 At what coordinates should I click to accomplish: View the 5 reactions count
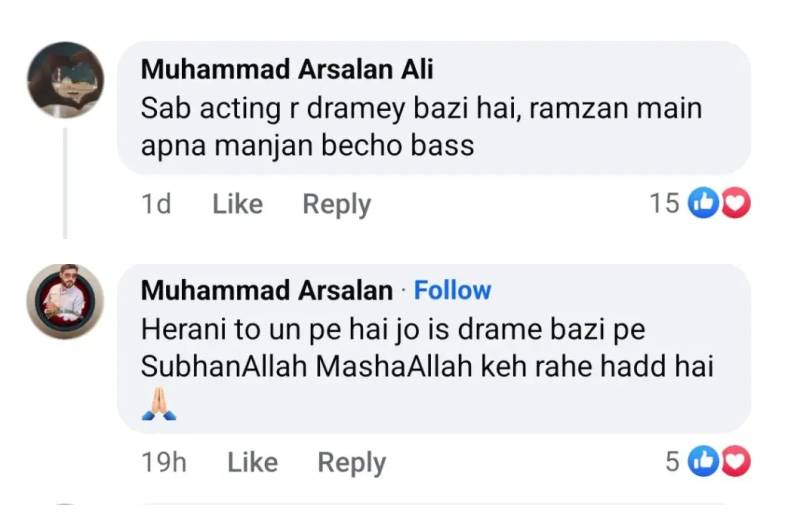[672, 462]
